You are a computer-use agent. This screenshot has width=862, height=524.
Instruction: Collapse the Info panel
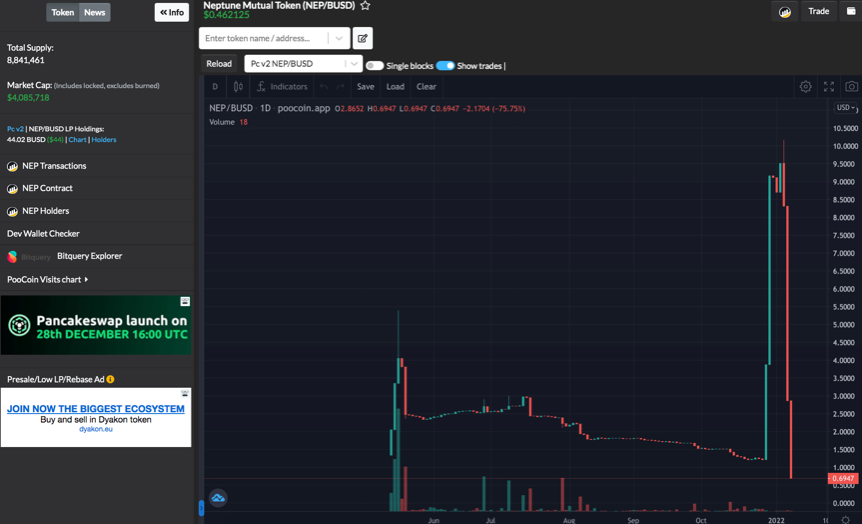pyautogui.click(x=172, y=12)
